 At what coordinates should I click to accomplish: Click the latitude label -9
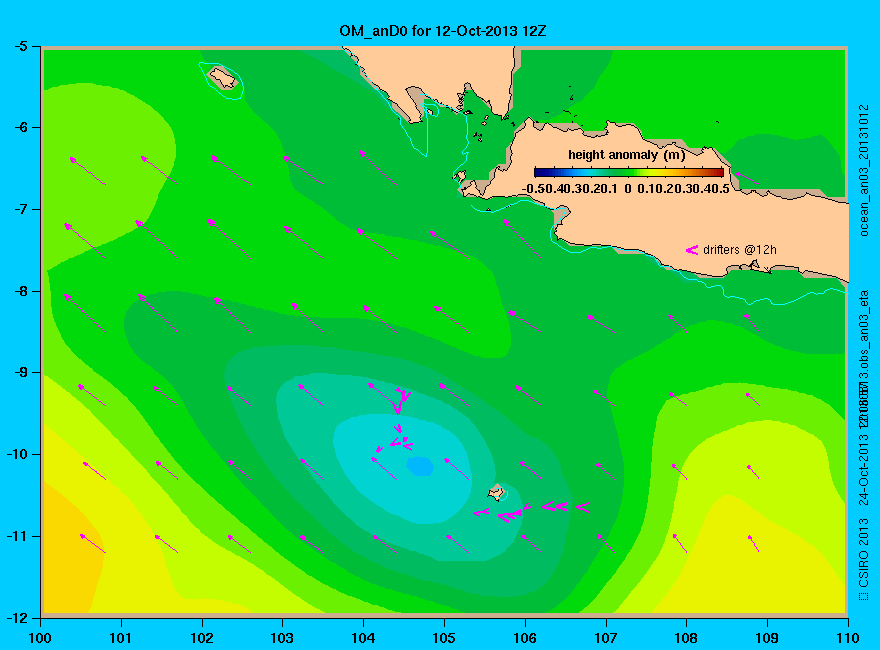[20, 373]
